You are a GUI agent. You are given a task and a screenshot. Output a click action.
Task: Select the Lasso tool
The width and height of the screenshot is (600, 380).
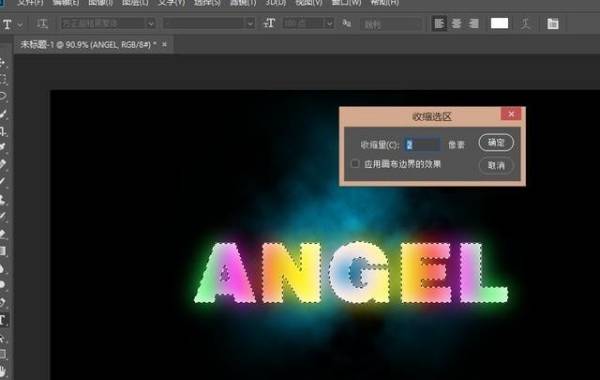(x=3, y=96)
